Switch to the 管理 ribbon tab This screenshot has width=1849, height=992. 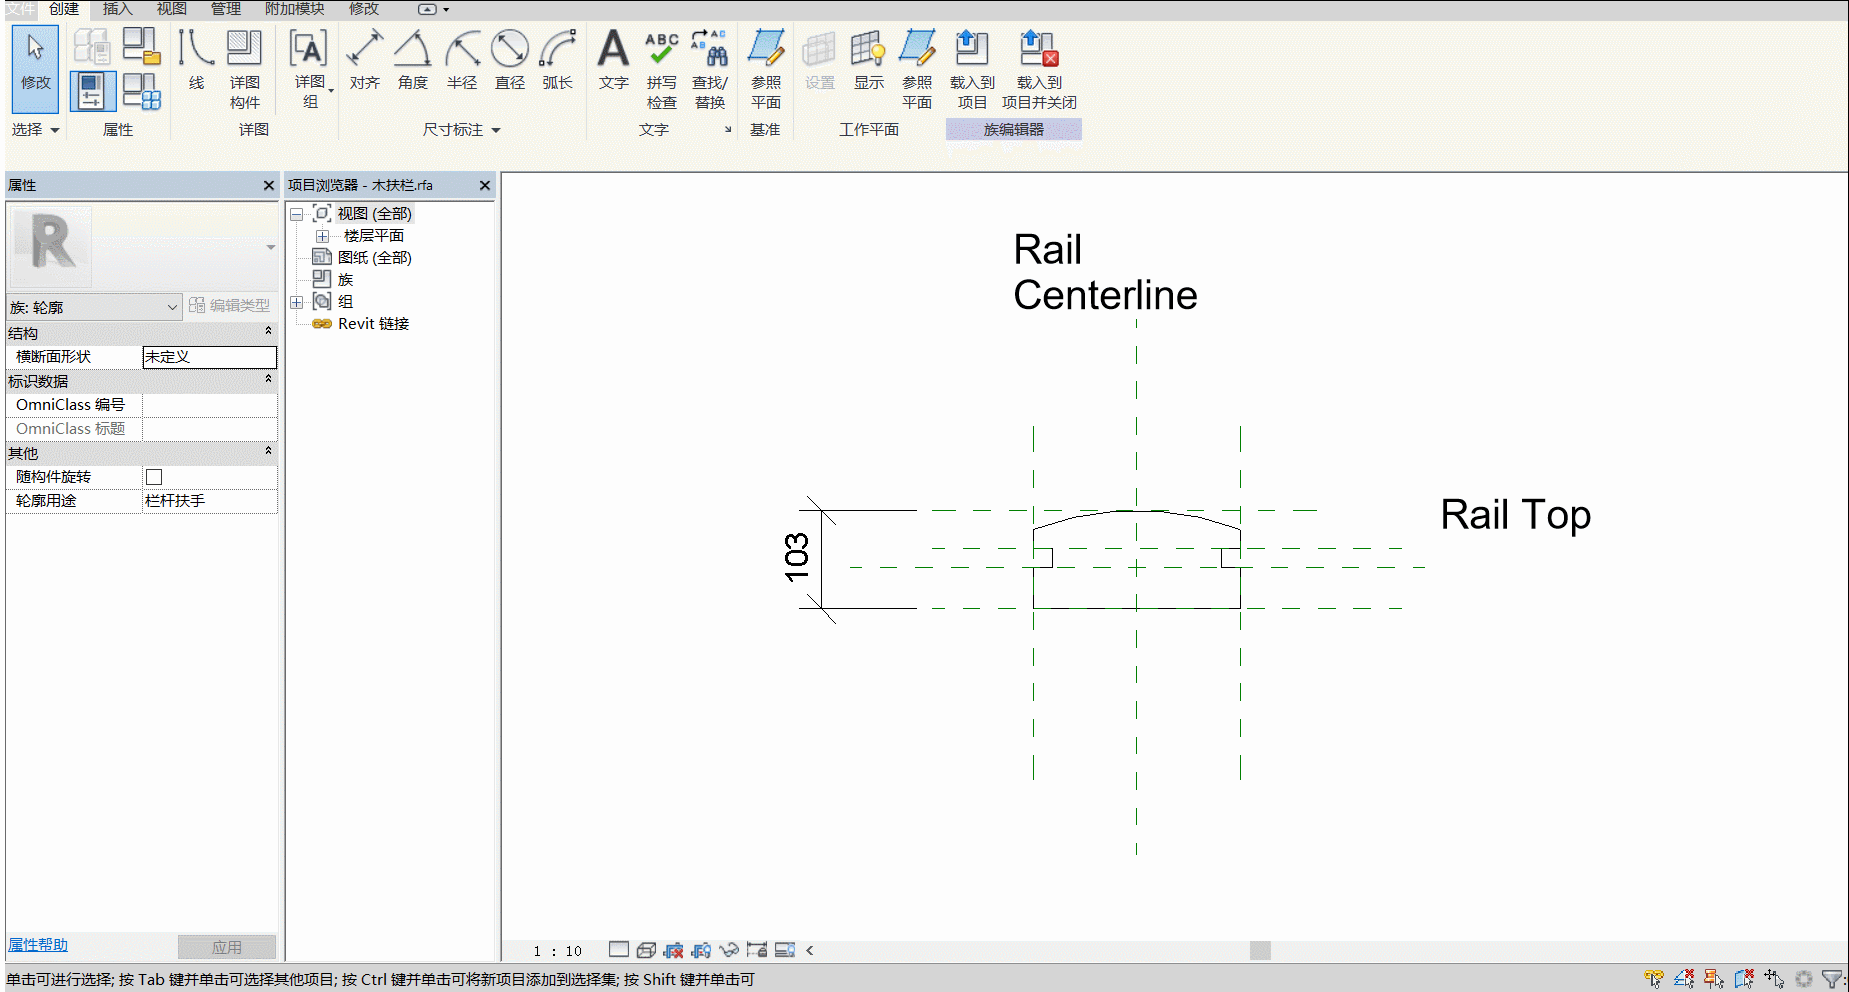tap(225, 9)
